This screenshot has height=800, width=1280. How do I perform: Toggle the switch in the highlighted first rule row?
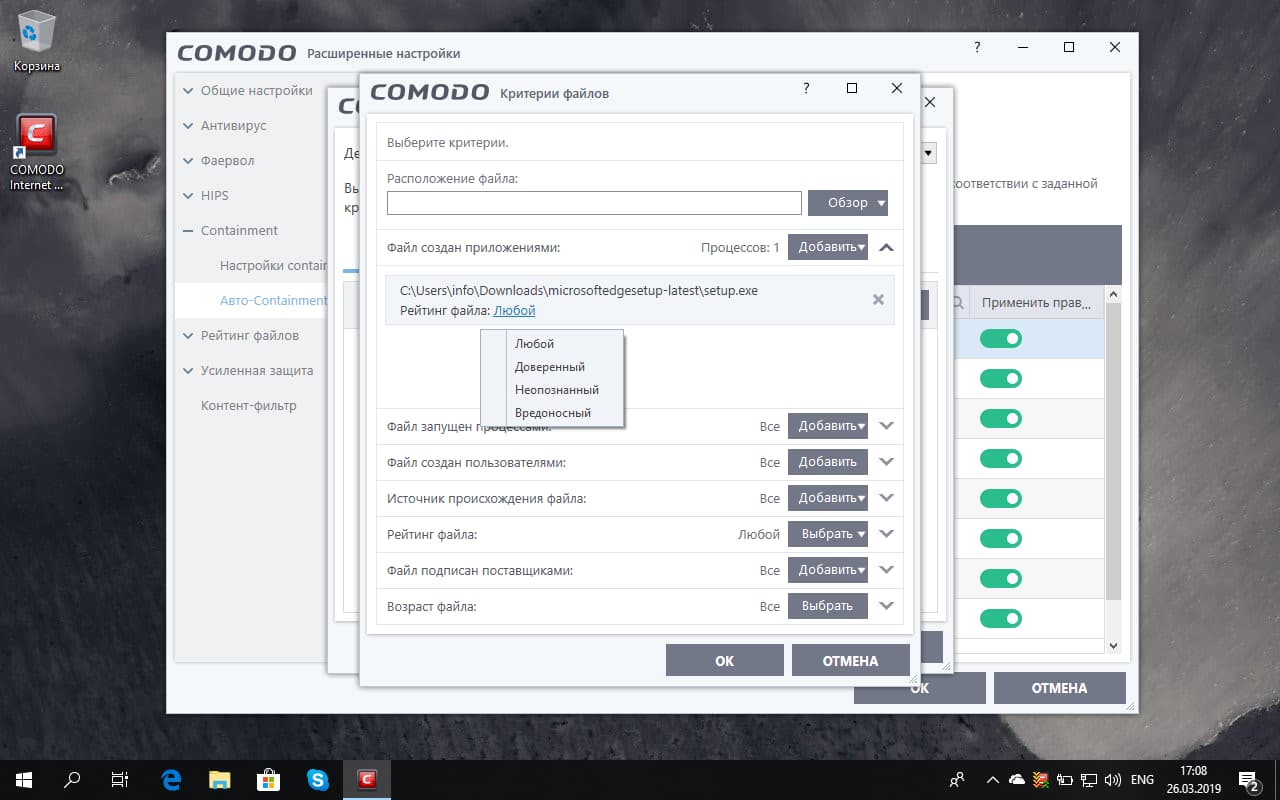point(1001,339)
